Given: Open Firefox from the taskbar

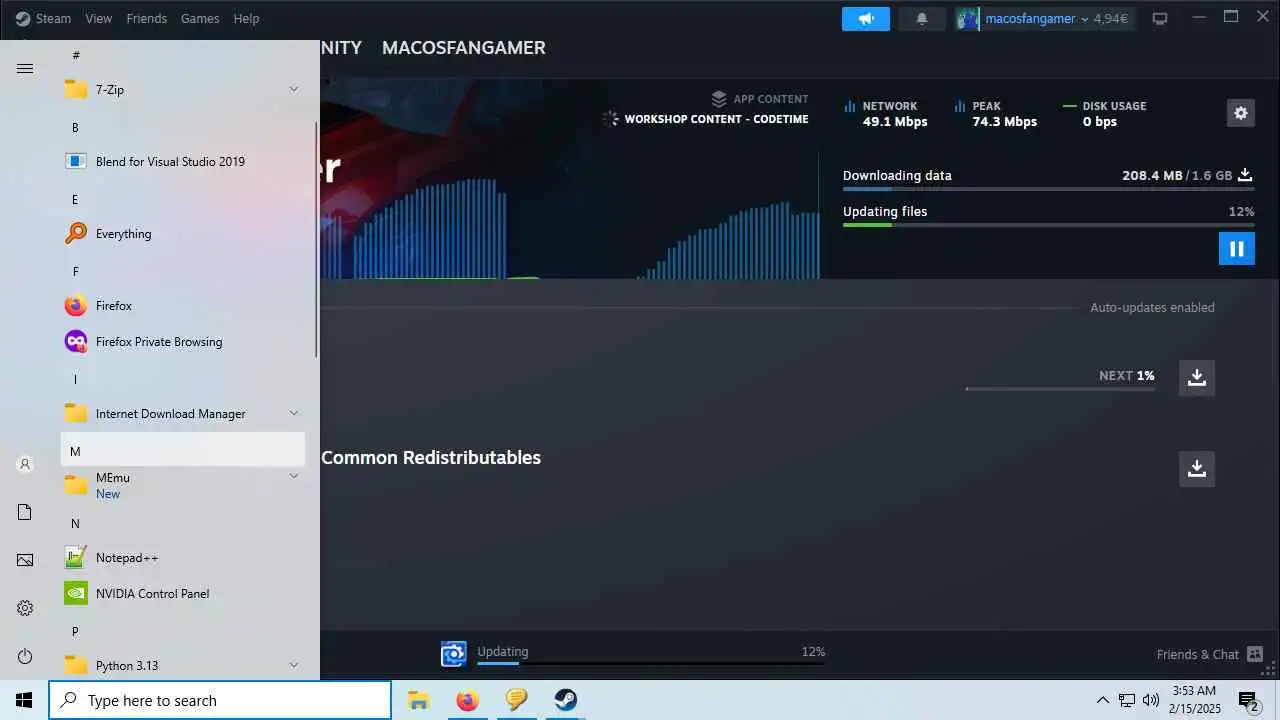Looking at the screenshot, I should [x=467, y=700].
